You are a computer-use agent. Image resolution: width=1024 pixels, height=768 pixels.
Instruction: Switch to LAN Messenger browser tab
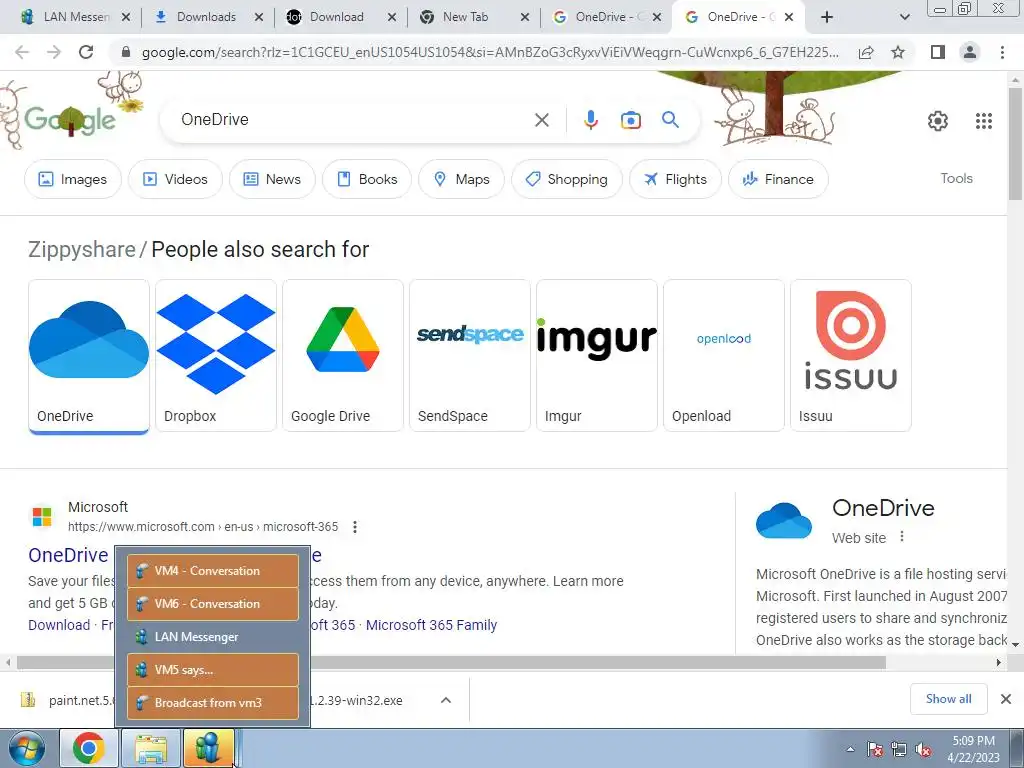(x=74, y=17)
